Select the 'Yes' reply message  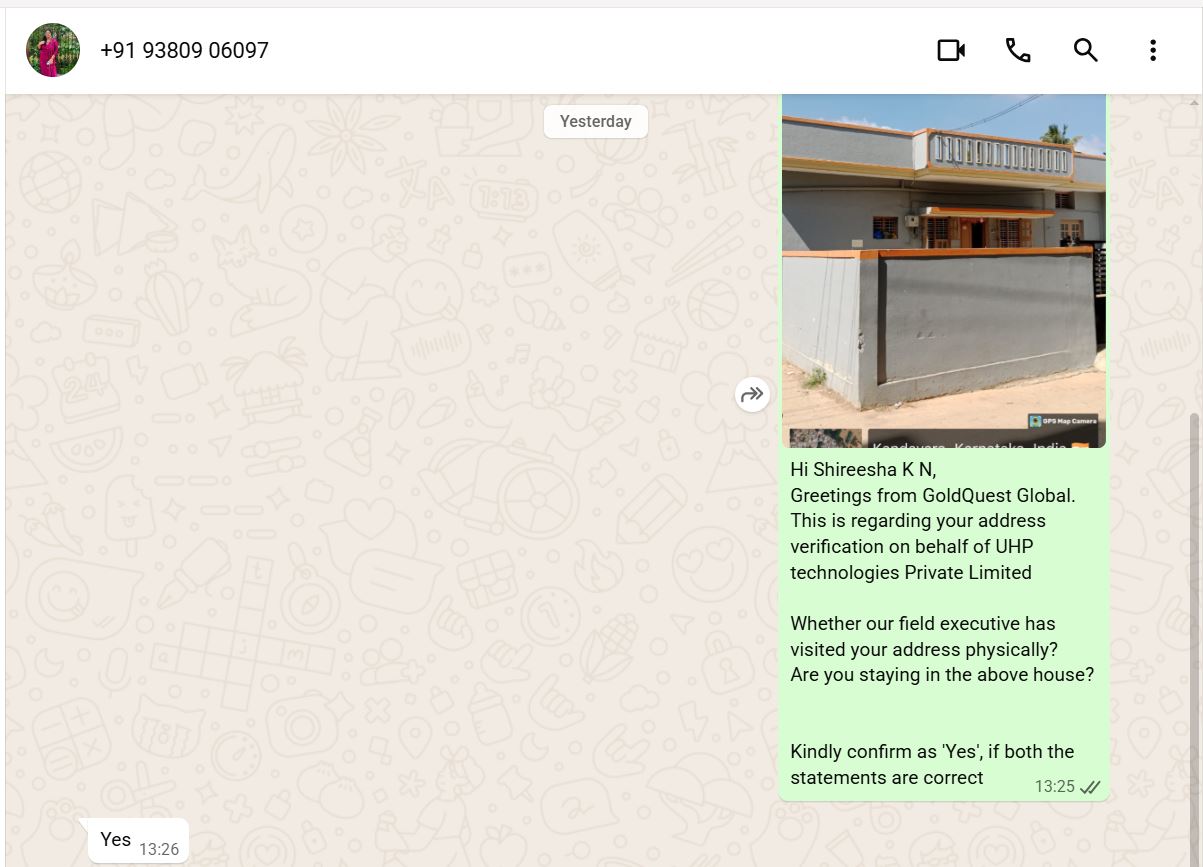[x=138, y=840]
